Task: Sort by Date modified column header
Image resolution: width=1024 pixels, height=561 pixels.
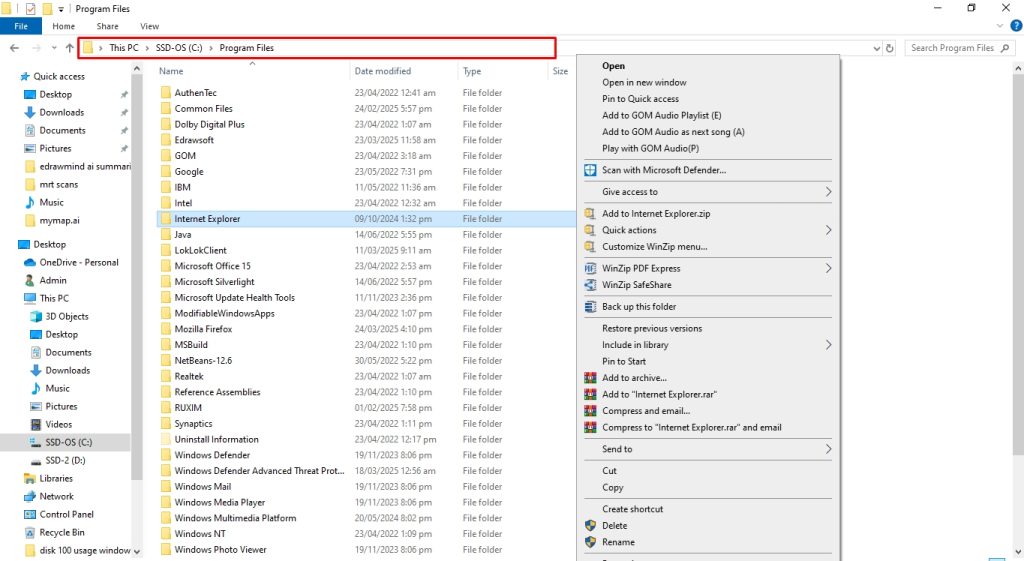Action: pos(383,71)
